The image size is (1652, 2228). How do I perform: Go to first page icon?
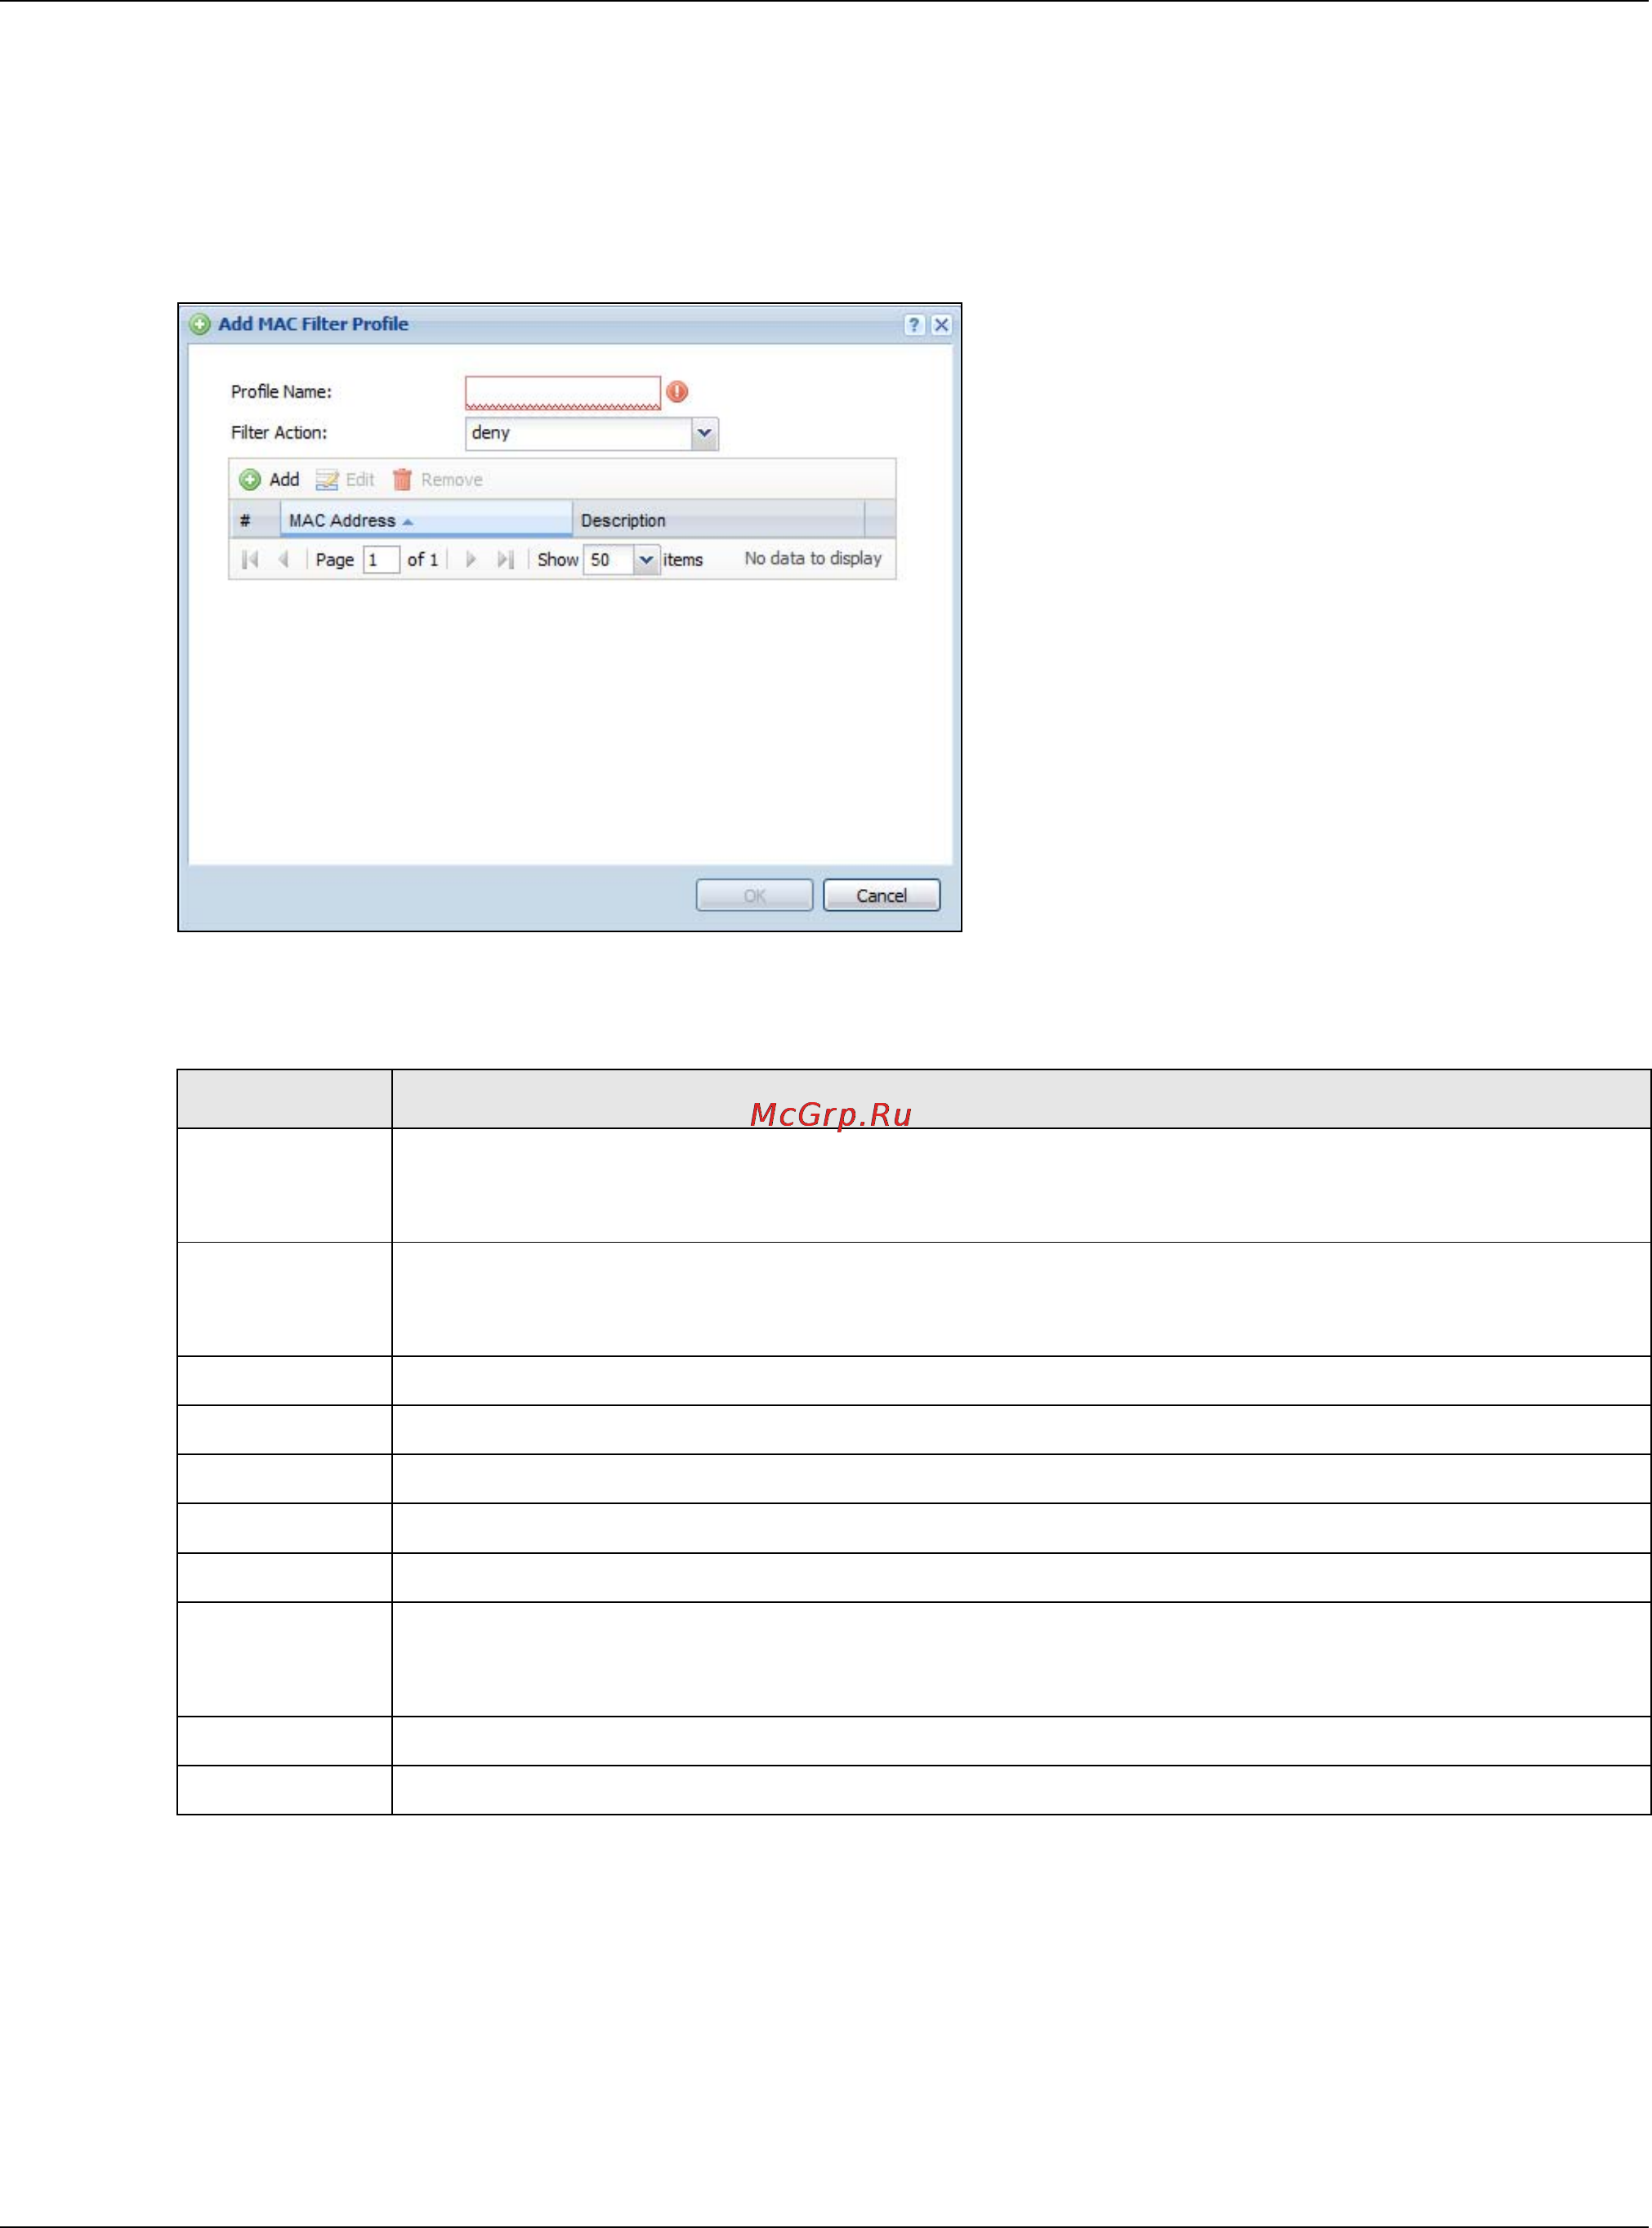[250, 560]
